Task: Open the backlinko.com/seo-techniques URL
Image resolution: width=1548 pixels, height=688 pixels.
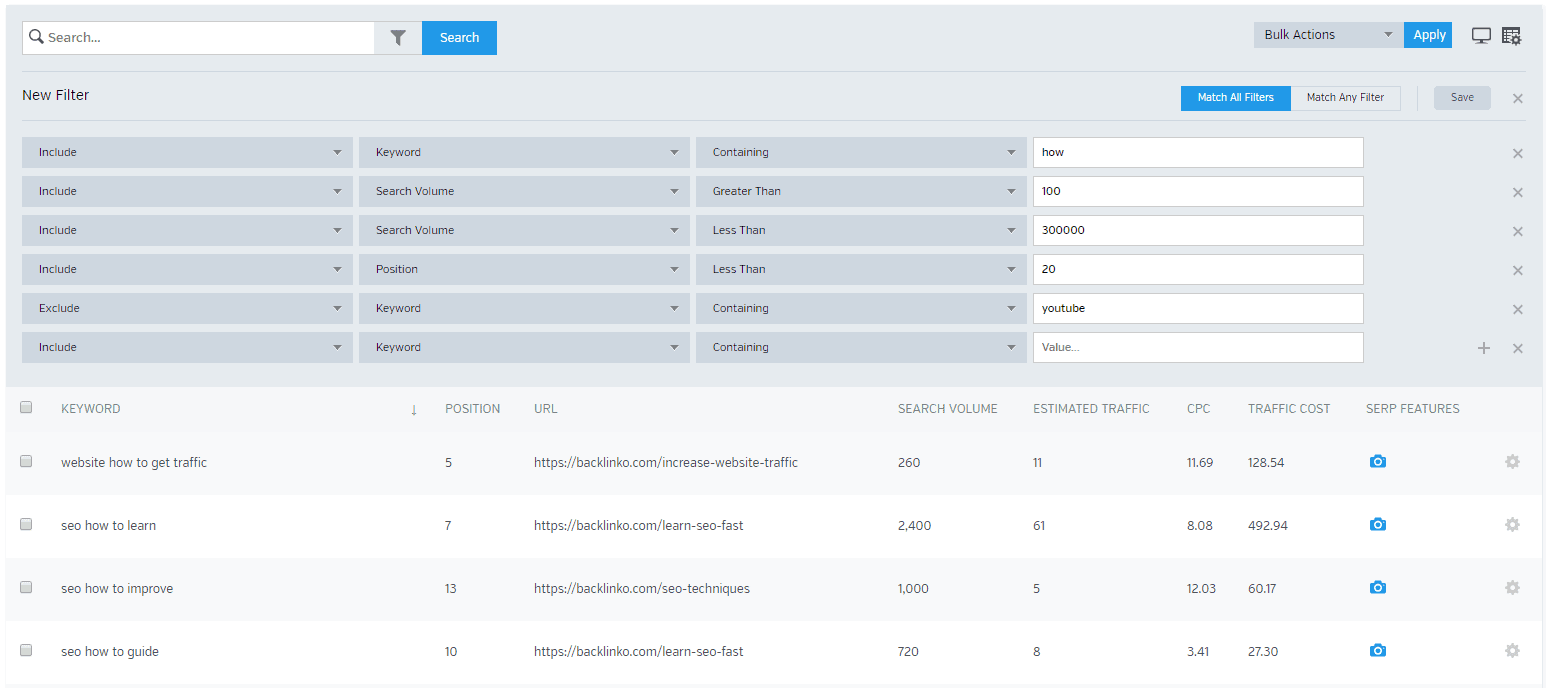Action: (x=642, y=589)
